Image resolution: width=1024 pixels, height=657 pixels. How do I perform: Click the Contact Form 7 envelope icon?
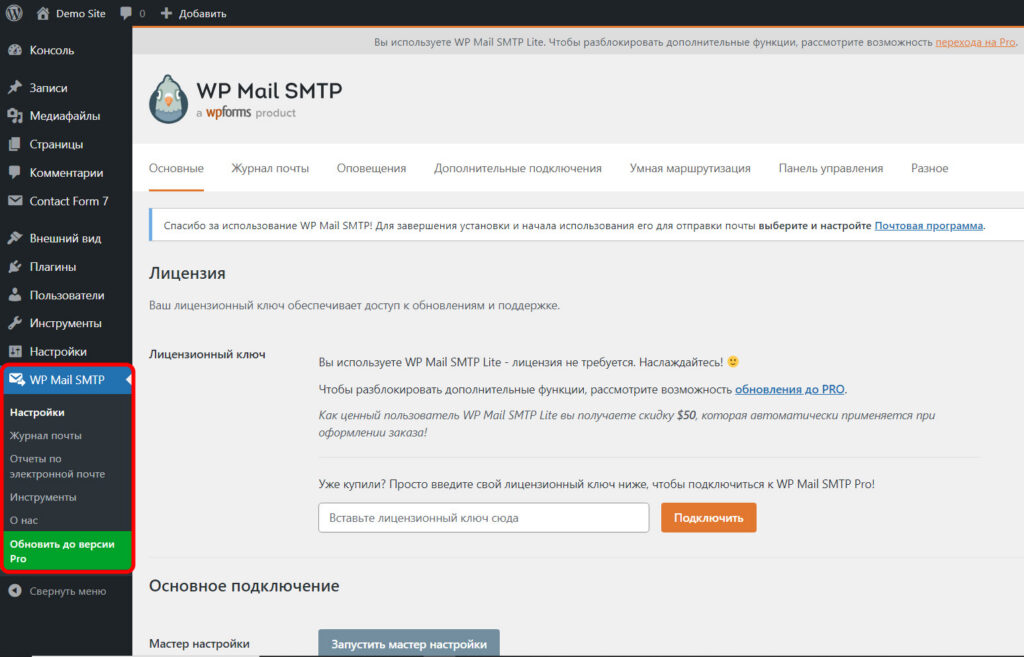[x=15, y=201]
